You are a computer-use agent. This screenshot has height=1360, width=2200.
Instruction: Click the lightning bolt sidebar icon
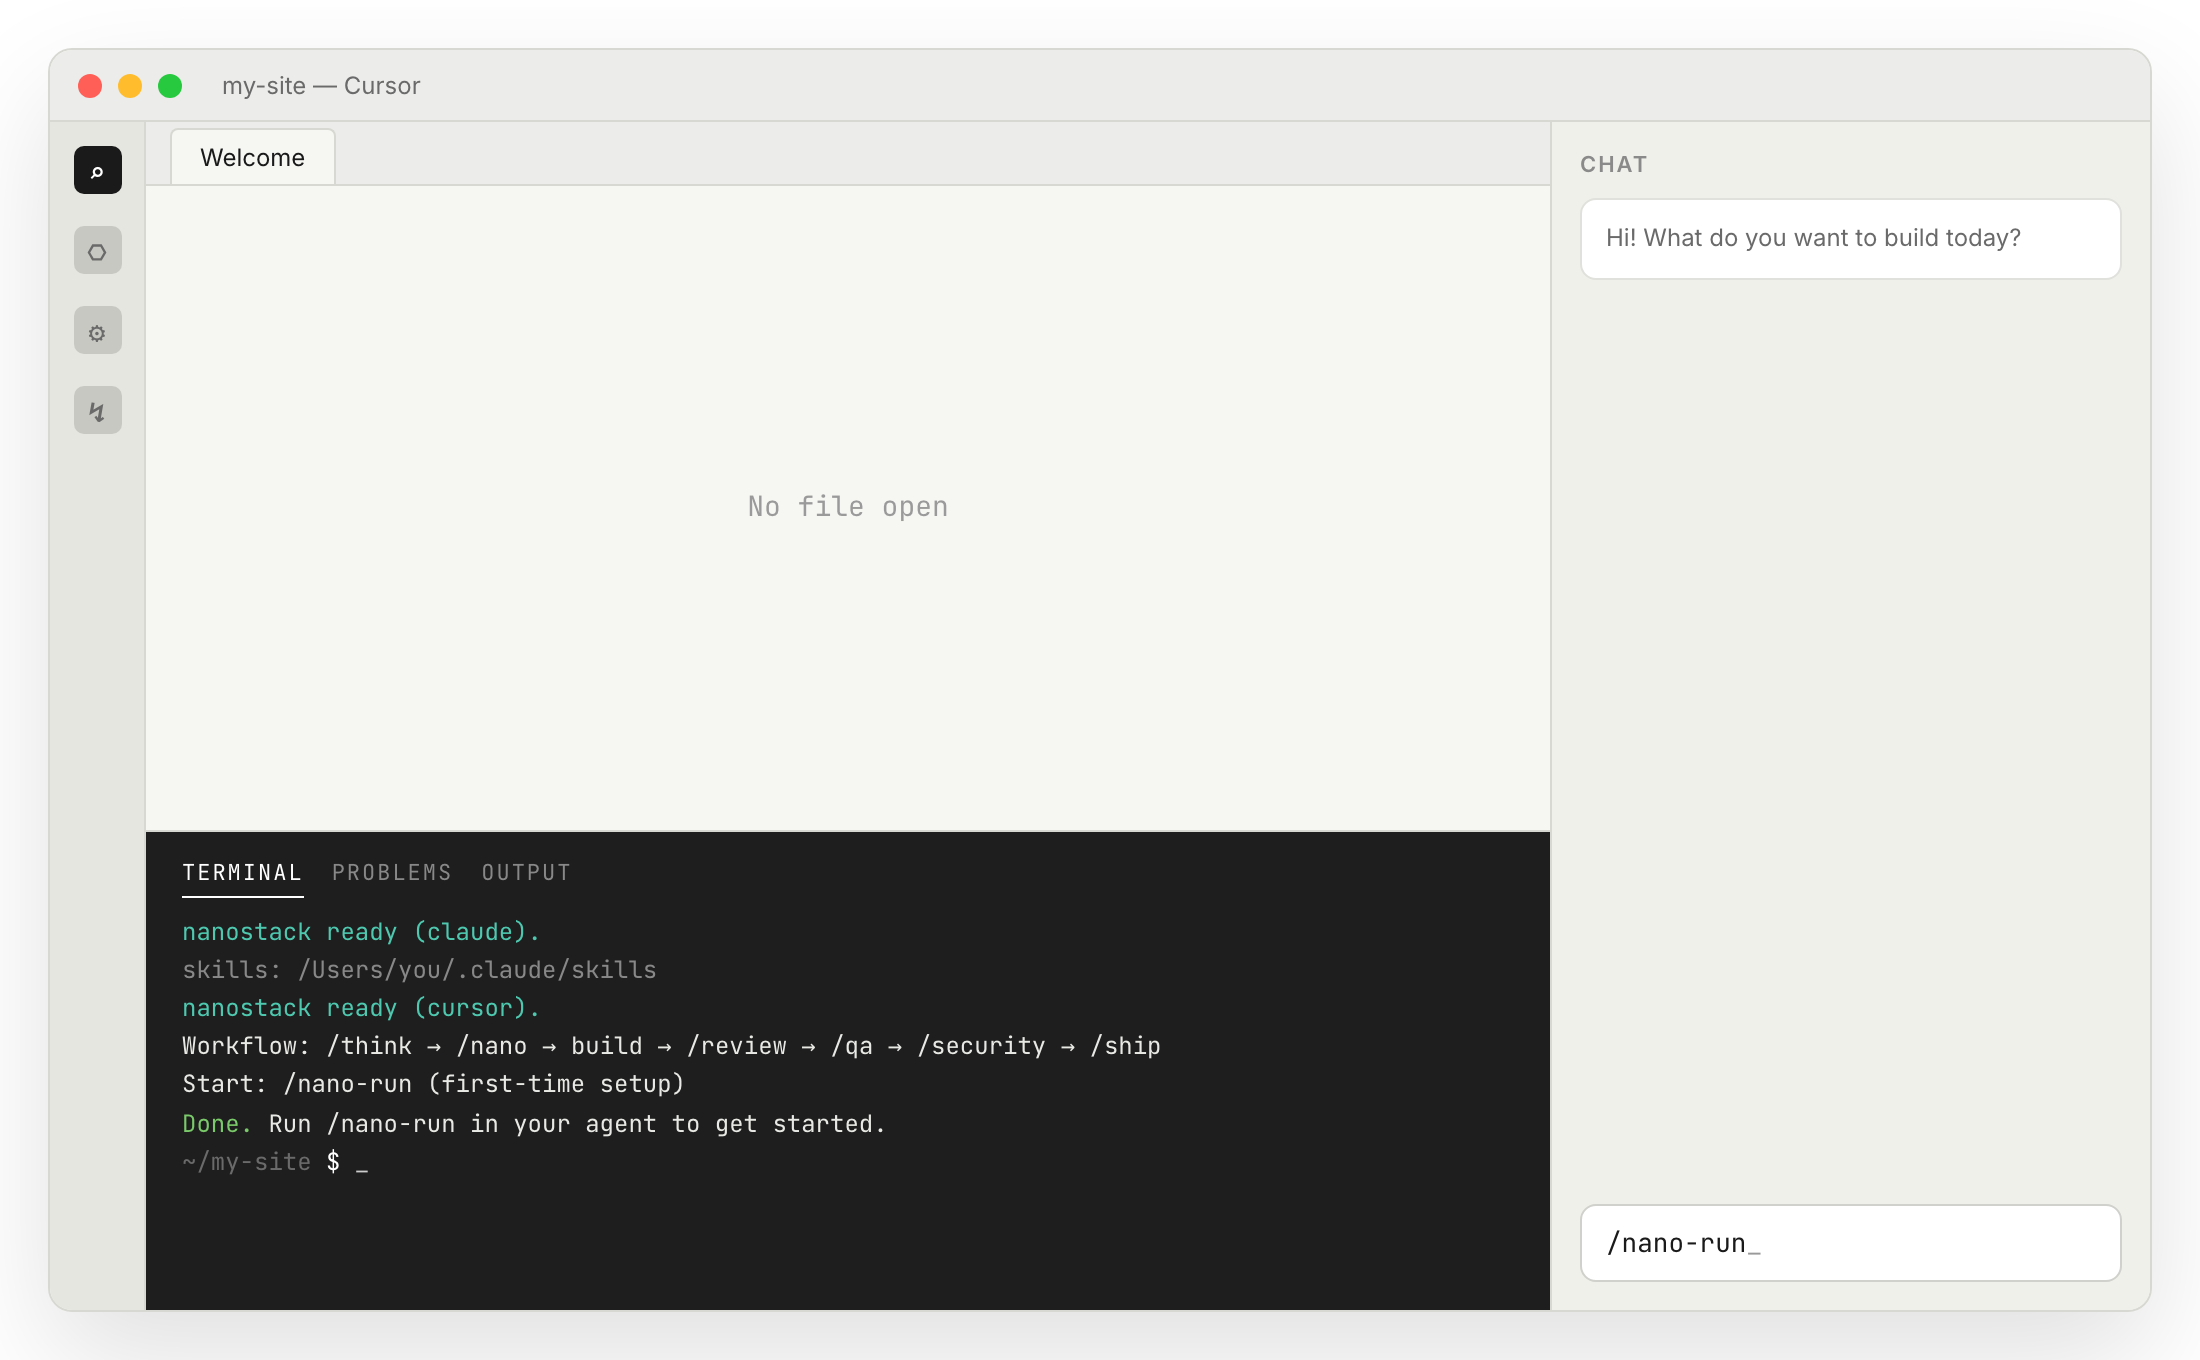[x=98, y=410]
